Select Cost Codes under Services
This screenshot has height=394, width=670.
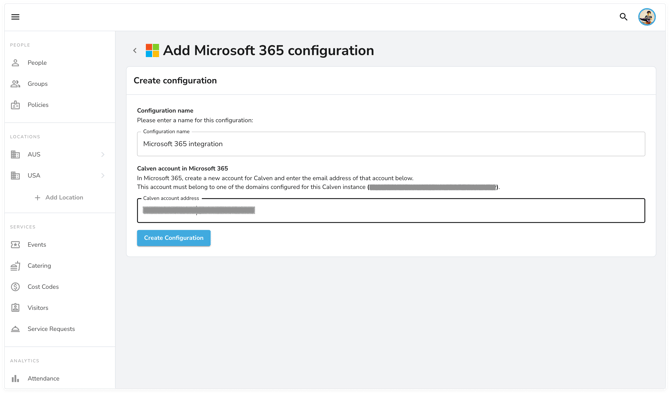(x=43, y=287)
